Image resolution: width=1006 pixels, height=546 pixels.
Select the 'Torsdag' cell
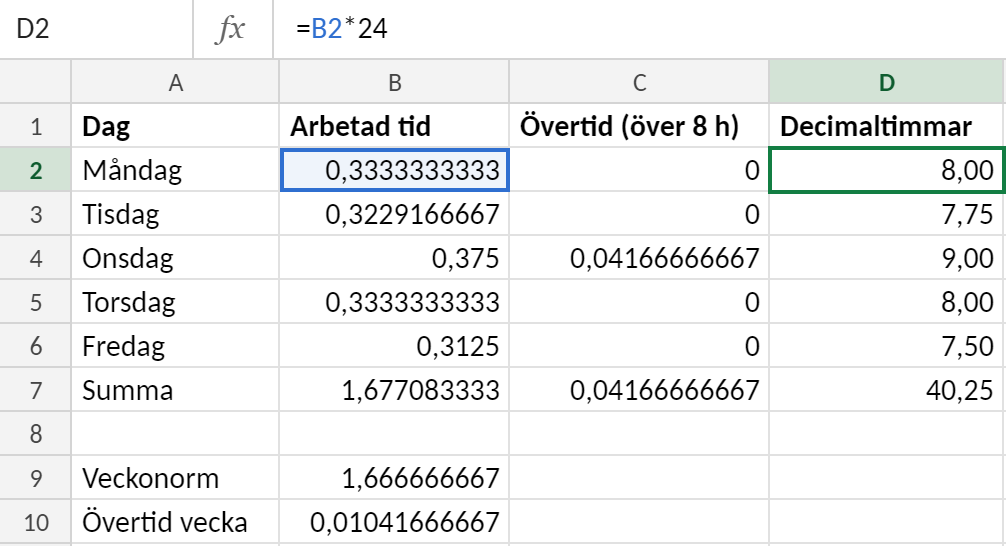point(175,302)
